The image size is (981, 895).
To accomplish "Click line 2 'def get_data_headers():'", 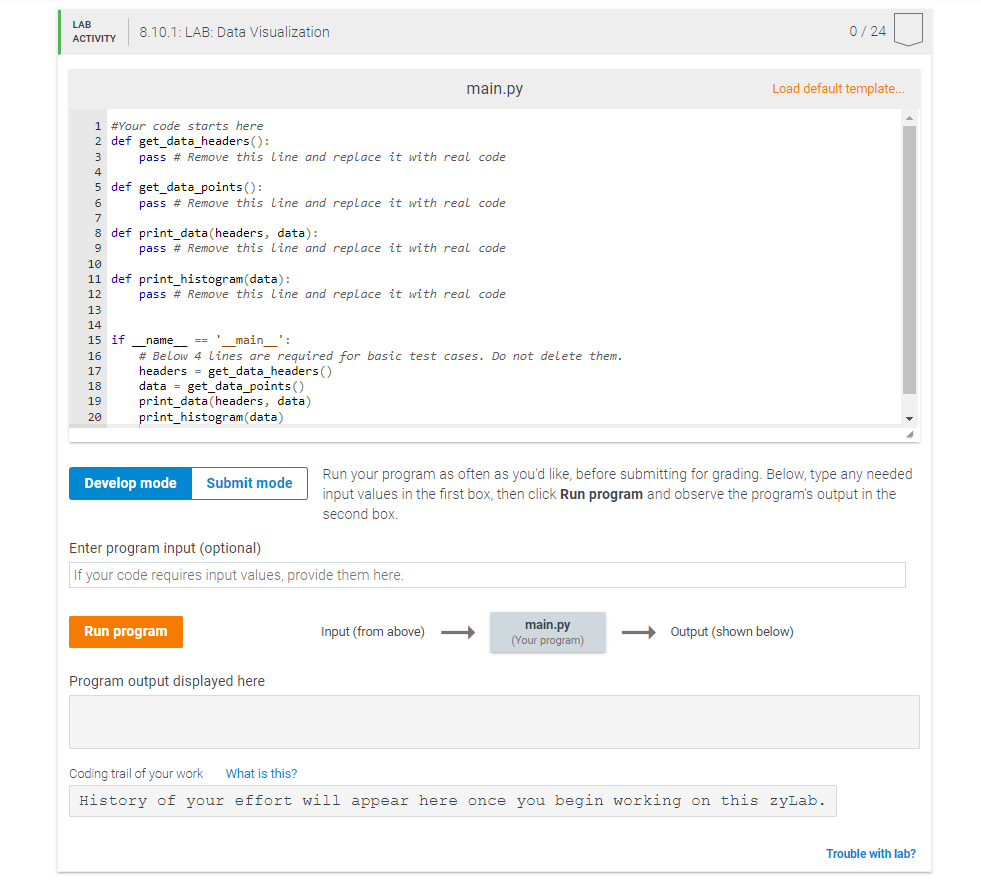I will (x=190, y=141).
